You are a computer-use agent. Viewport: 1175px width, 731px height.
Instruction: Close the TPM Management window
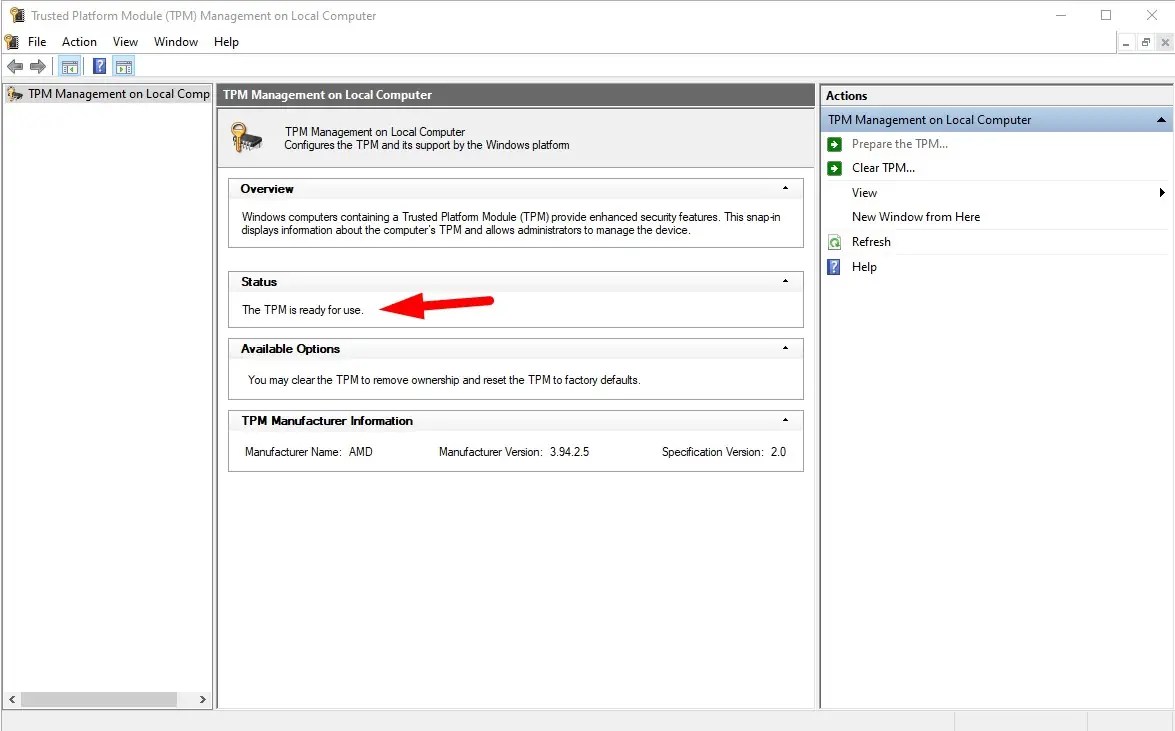[1152, 15]
